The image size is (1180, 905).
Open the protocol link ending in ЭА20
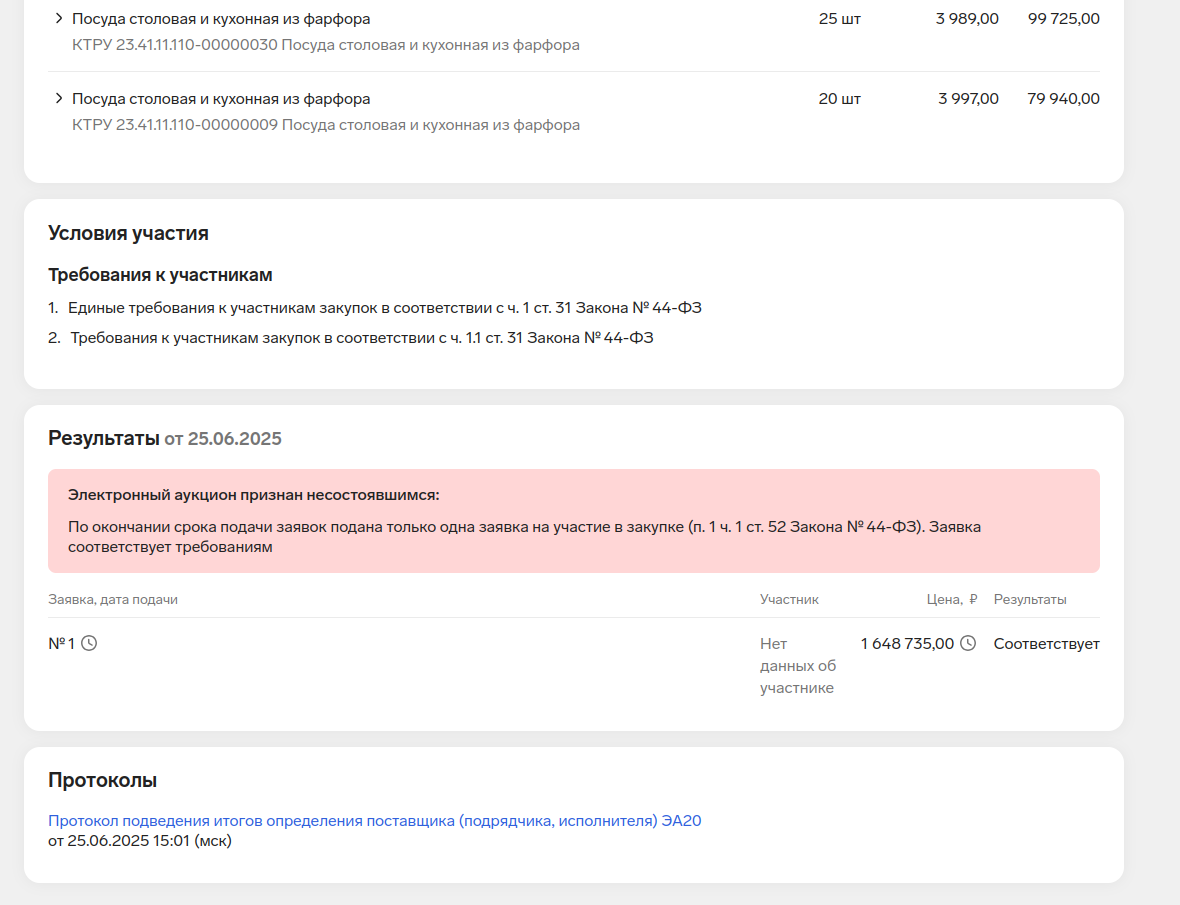[x=374, y=821]
